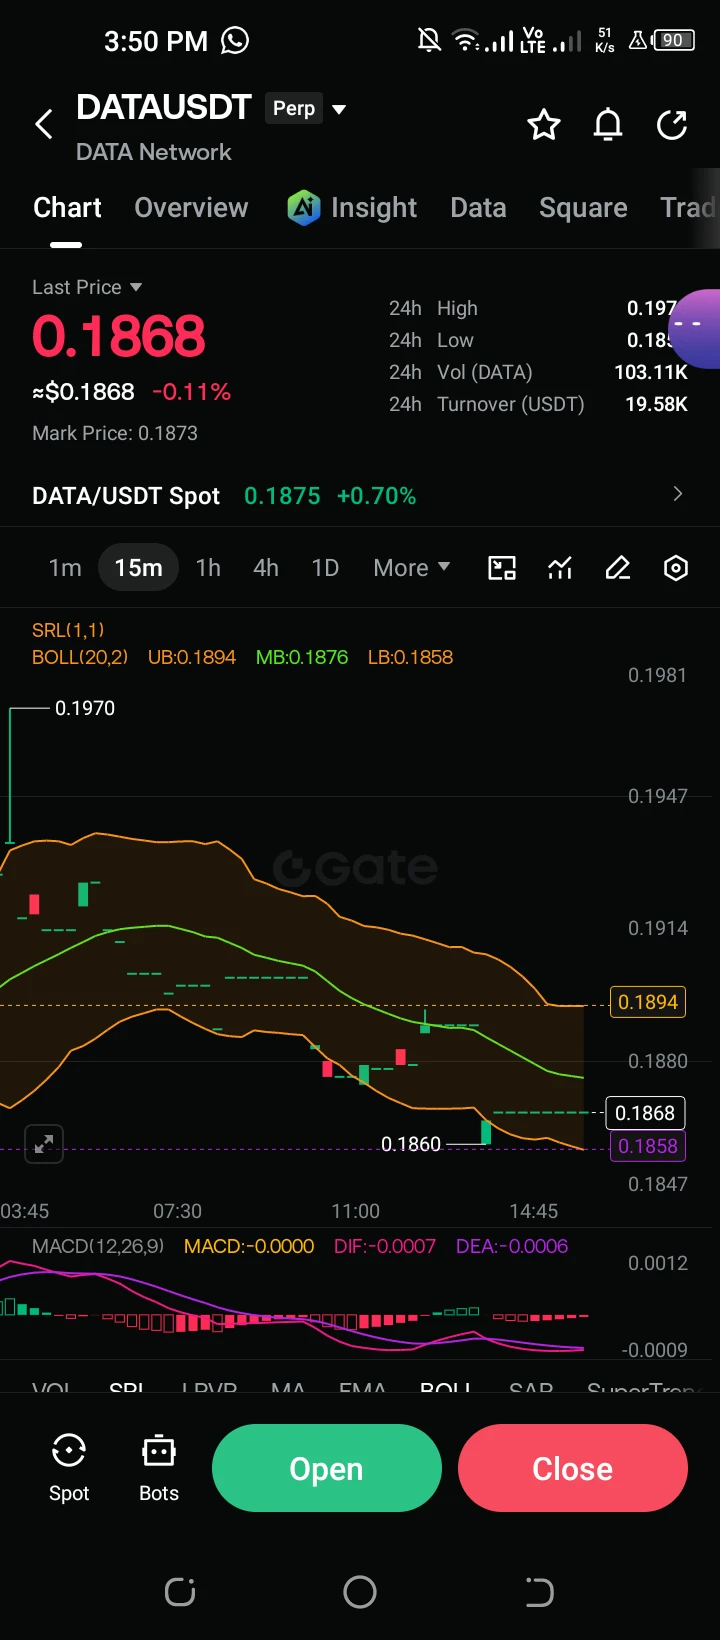
Task: Tap Android back navigation button
Action: 539,1592
